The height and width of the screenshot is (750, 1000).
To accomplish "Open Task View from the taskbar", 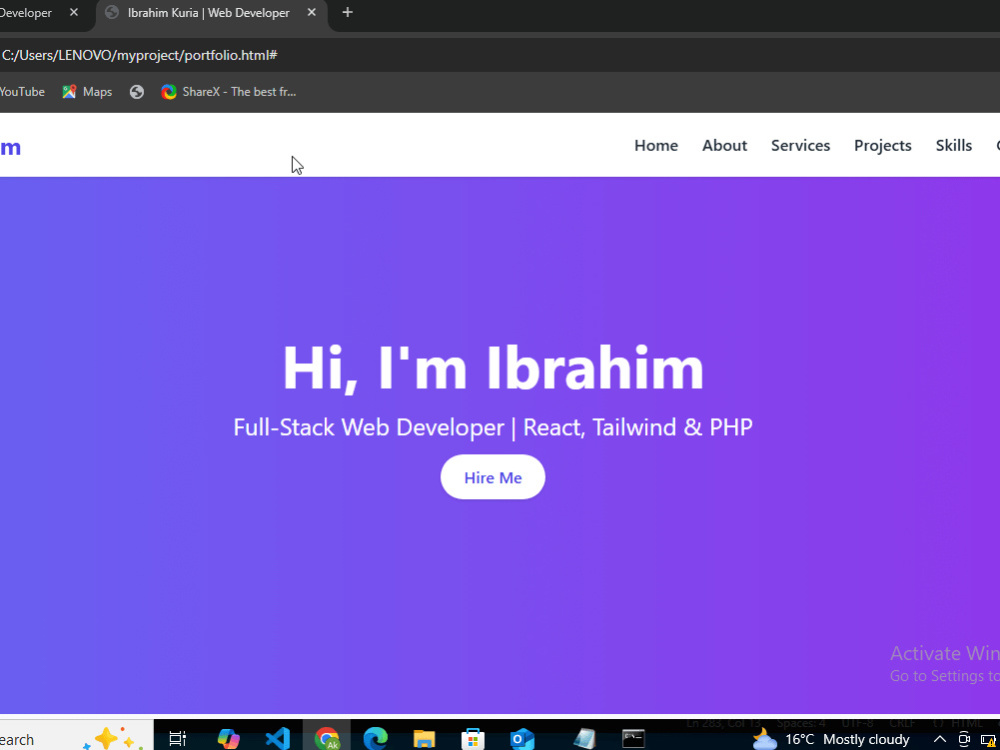I will pos(177,739).
